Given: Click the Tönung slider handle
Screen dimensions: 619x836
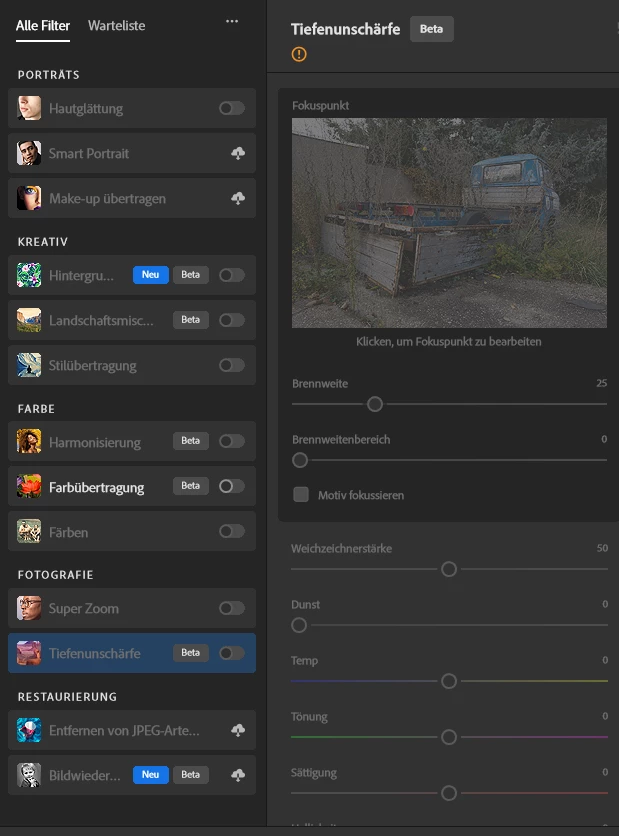Looking at the screenshot, I should 449,737.
